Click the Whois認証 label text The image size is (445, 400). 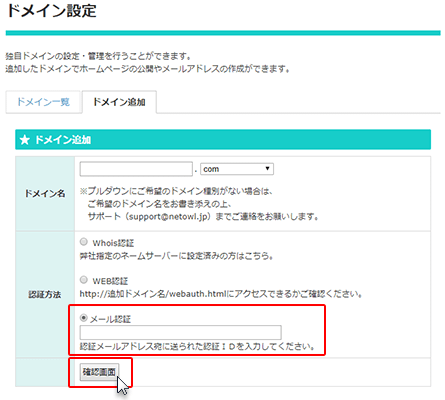pyautogui.click(x=113, y=243)
